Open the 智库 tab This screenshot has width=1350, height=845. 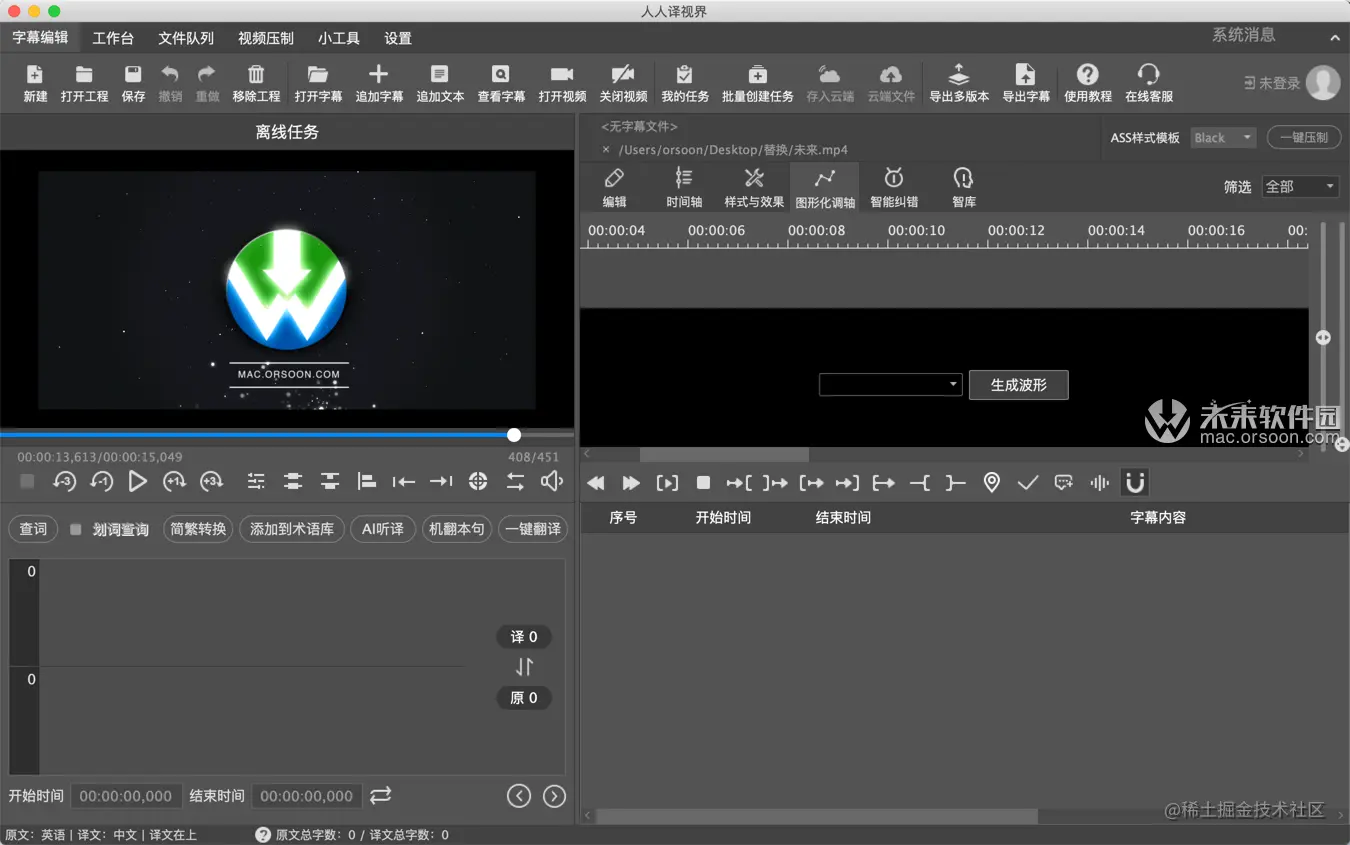click(964, 187)
